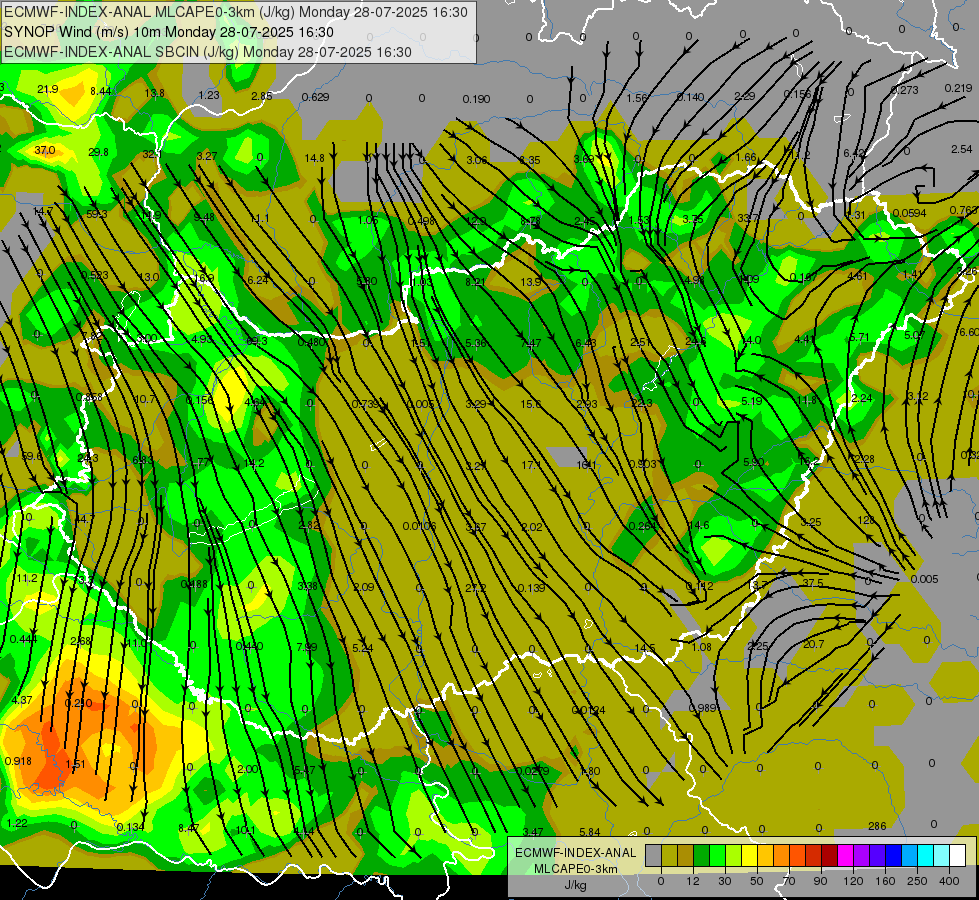Click the map value '5.84'
979x900 pixels.
(589, 832)
